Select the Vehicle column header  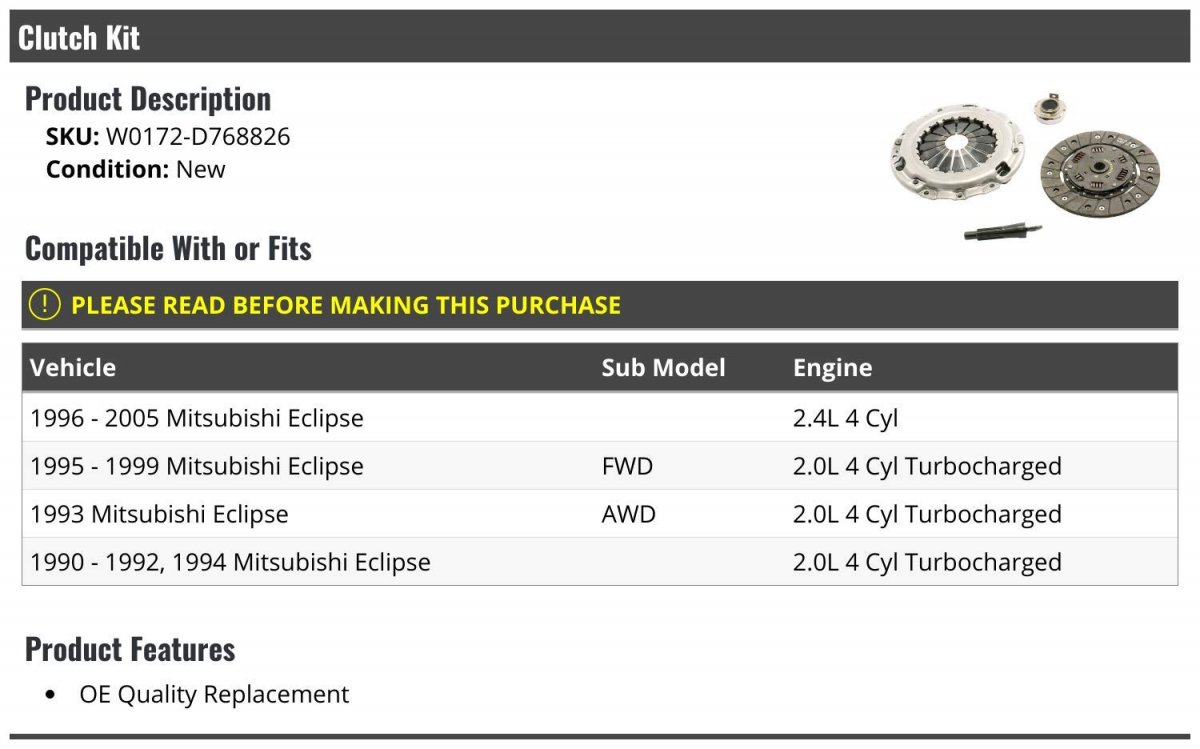(73, 368)
